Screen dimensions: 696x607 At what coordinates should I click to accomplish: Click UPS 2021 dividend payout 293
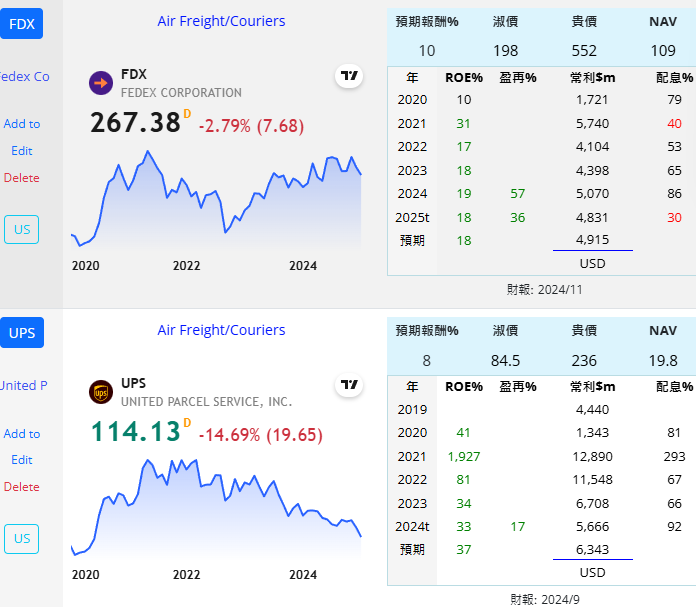(674, 456)
